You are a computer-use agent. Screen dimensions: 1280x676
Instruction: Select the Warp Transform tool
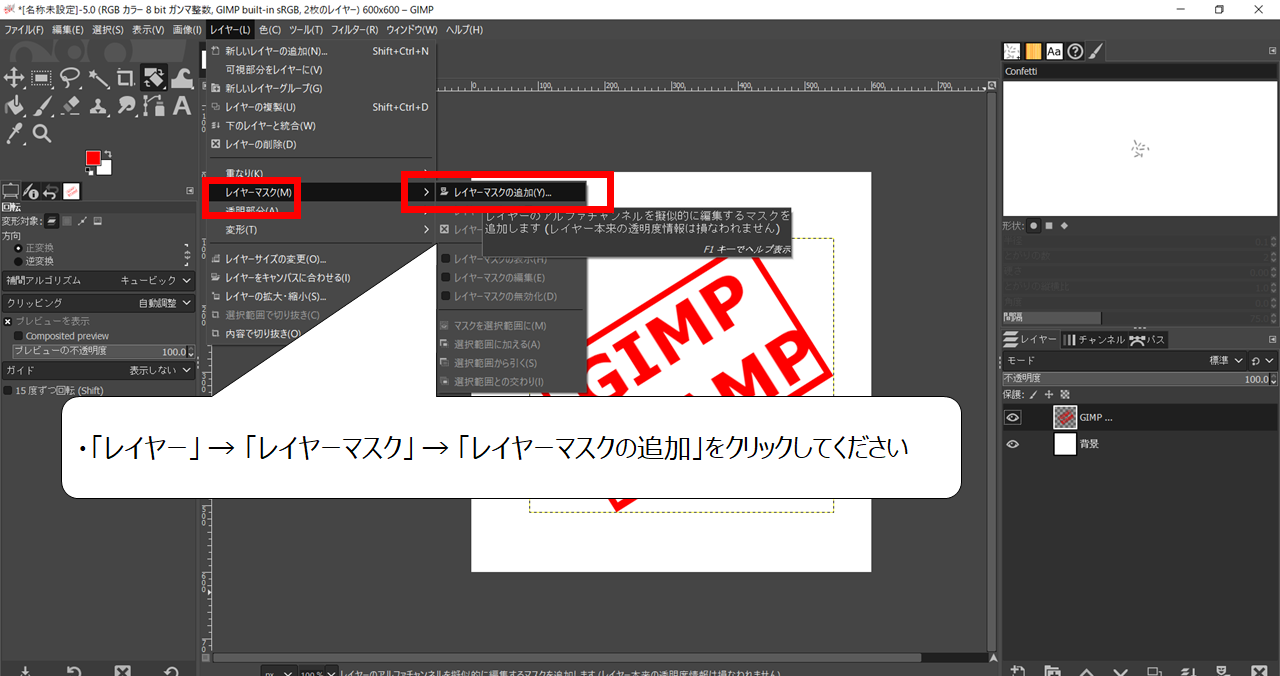(182, 78)
